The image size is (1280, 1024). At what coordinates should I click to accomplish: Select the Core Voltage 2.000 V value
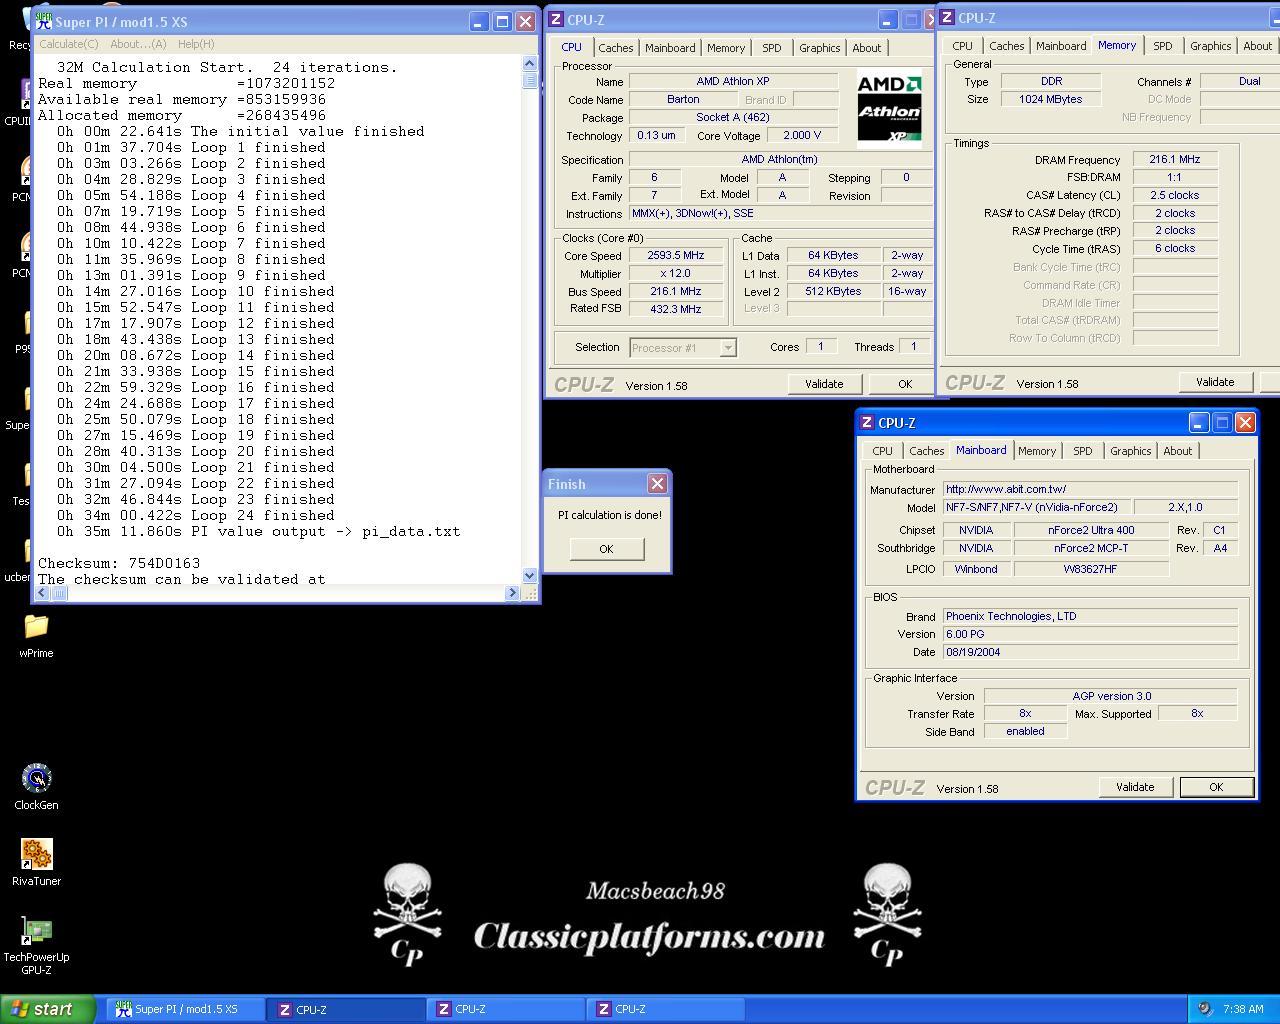click(x=801, y=135)
